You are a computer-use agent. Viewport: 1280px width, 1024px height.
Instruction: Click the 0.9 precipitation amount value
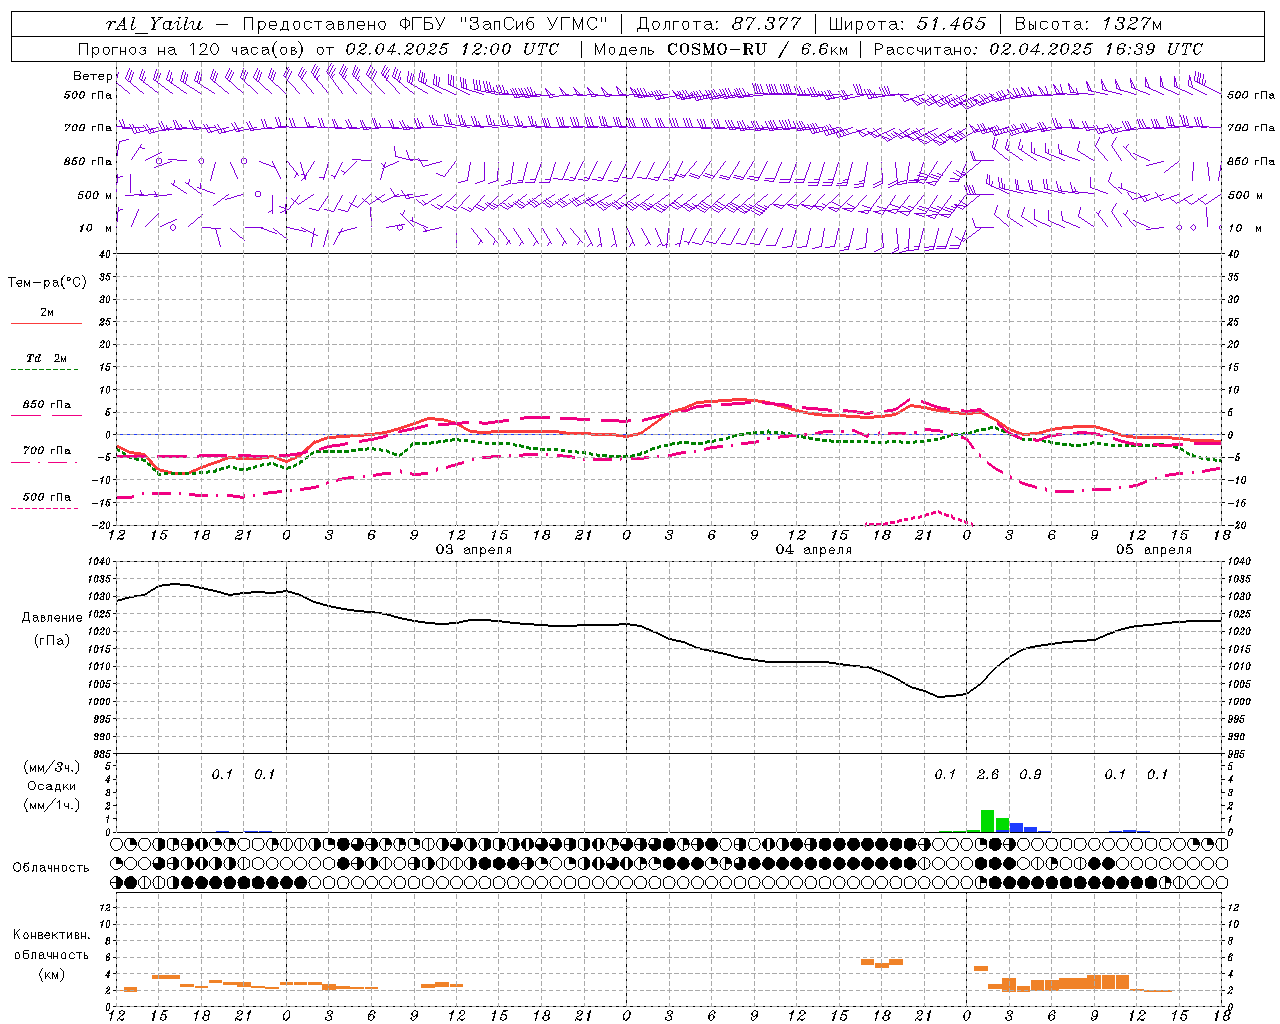(1030, 775)
